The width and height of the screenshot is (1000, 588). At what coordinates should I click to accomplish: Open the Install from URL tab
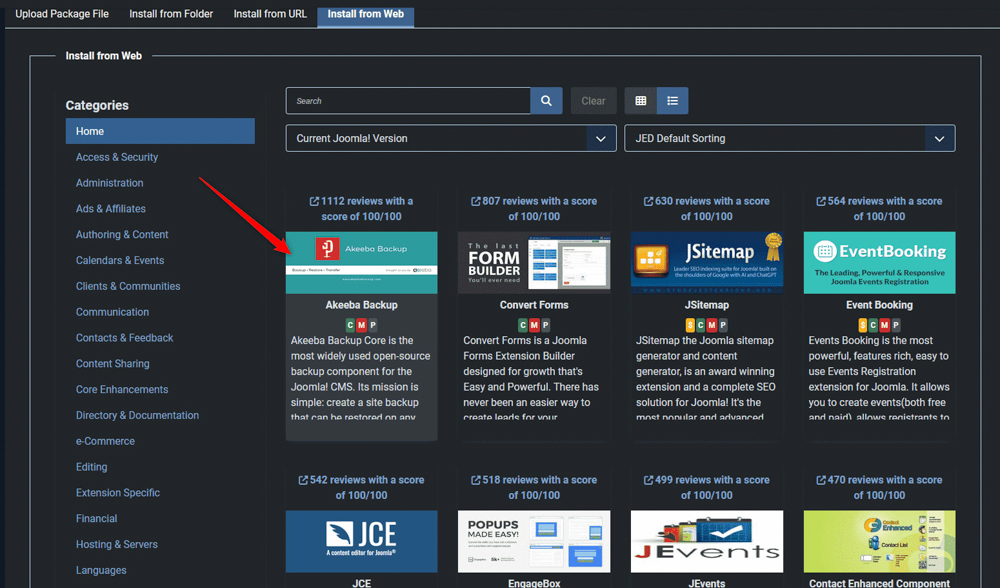270,14
